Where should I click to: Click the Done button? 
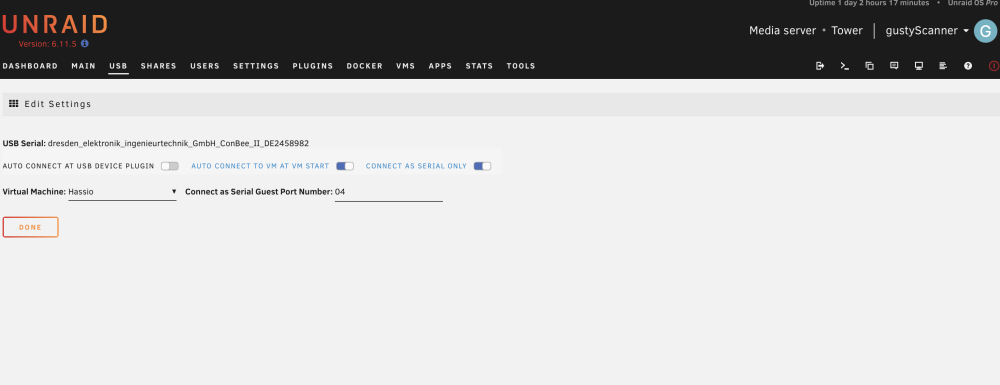[31, 227]
